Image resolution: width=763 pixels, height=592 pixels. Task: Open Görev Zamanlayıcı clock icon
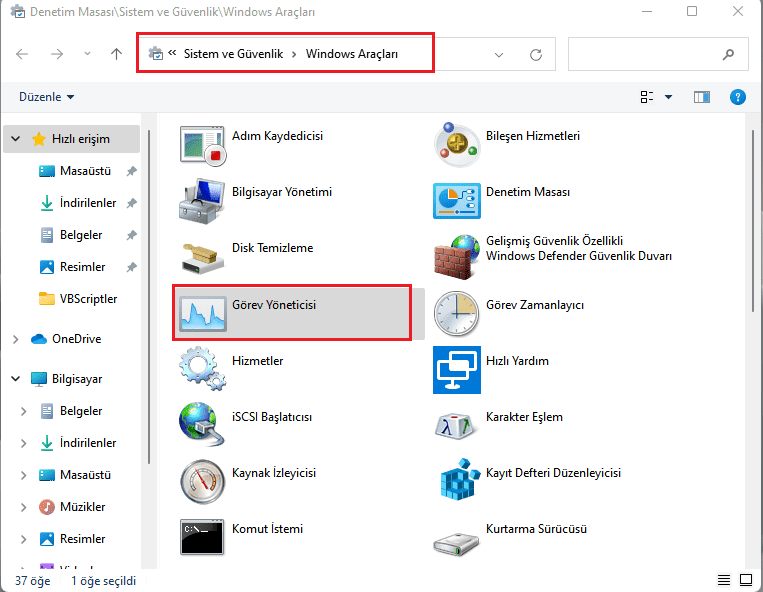tap(456, 313)
